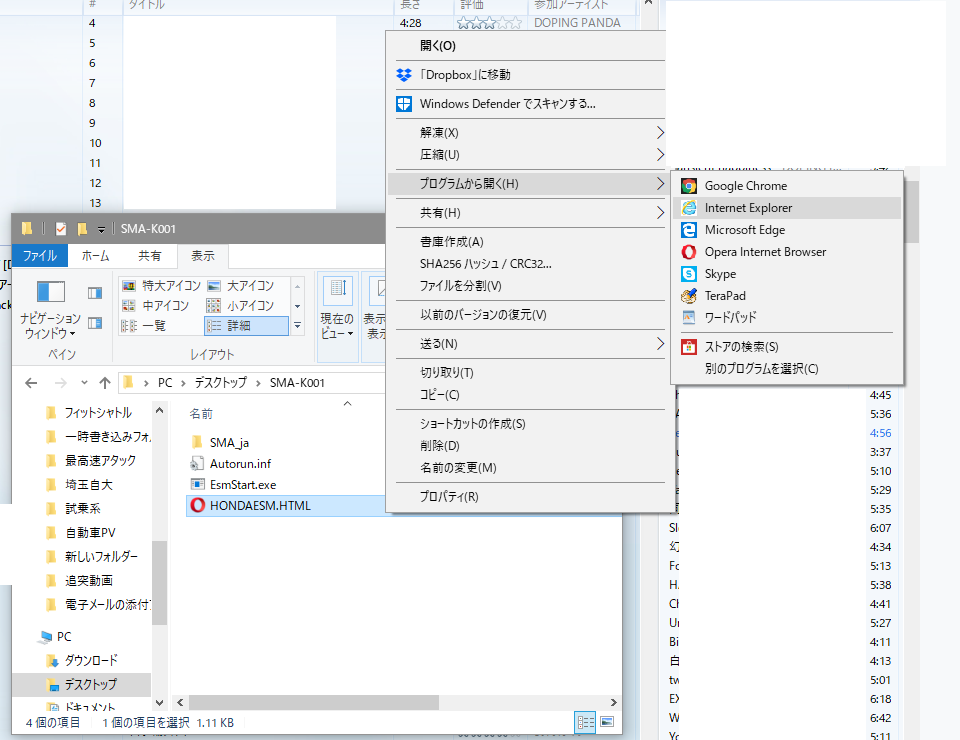Screen dimensions: 960x740
Task: Select the 特大アイコン layout
Action: coord(162,286)
